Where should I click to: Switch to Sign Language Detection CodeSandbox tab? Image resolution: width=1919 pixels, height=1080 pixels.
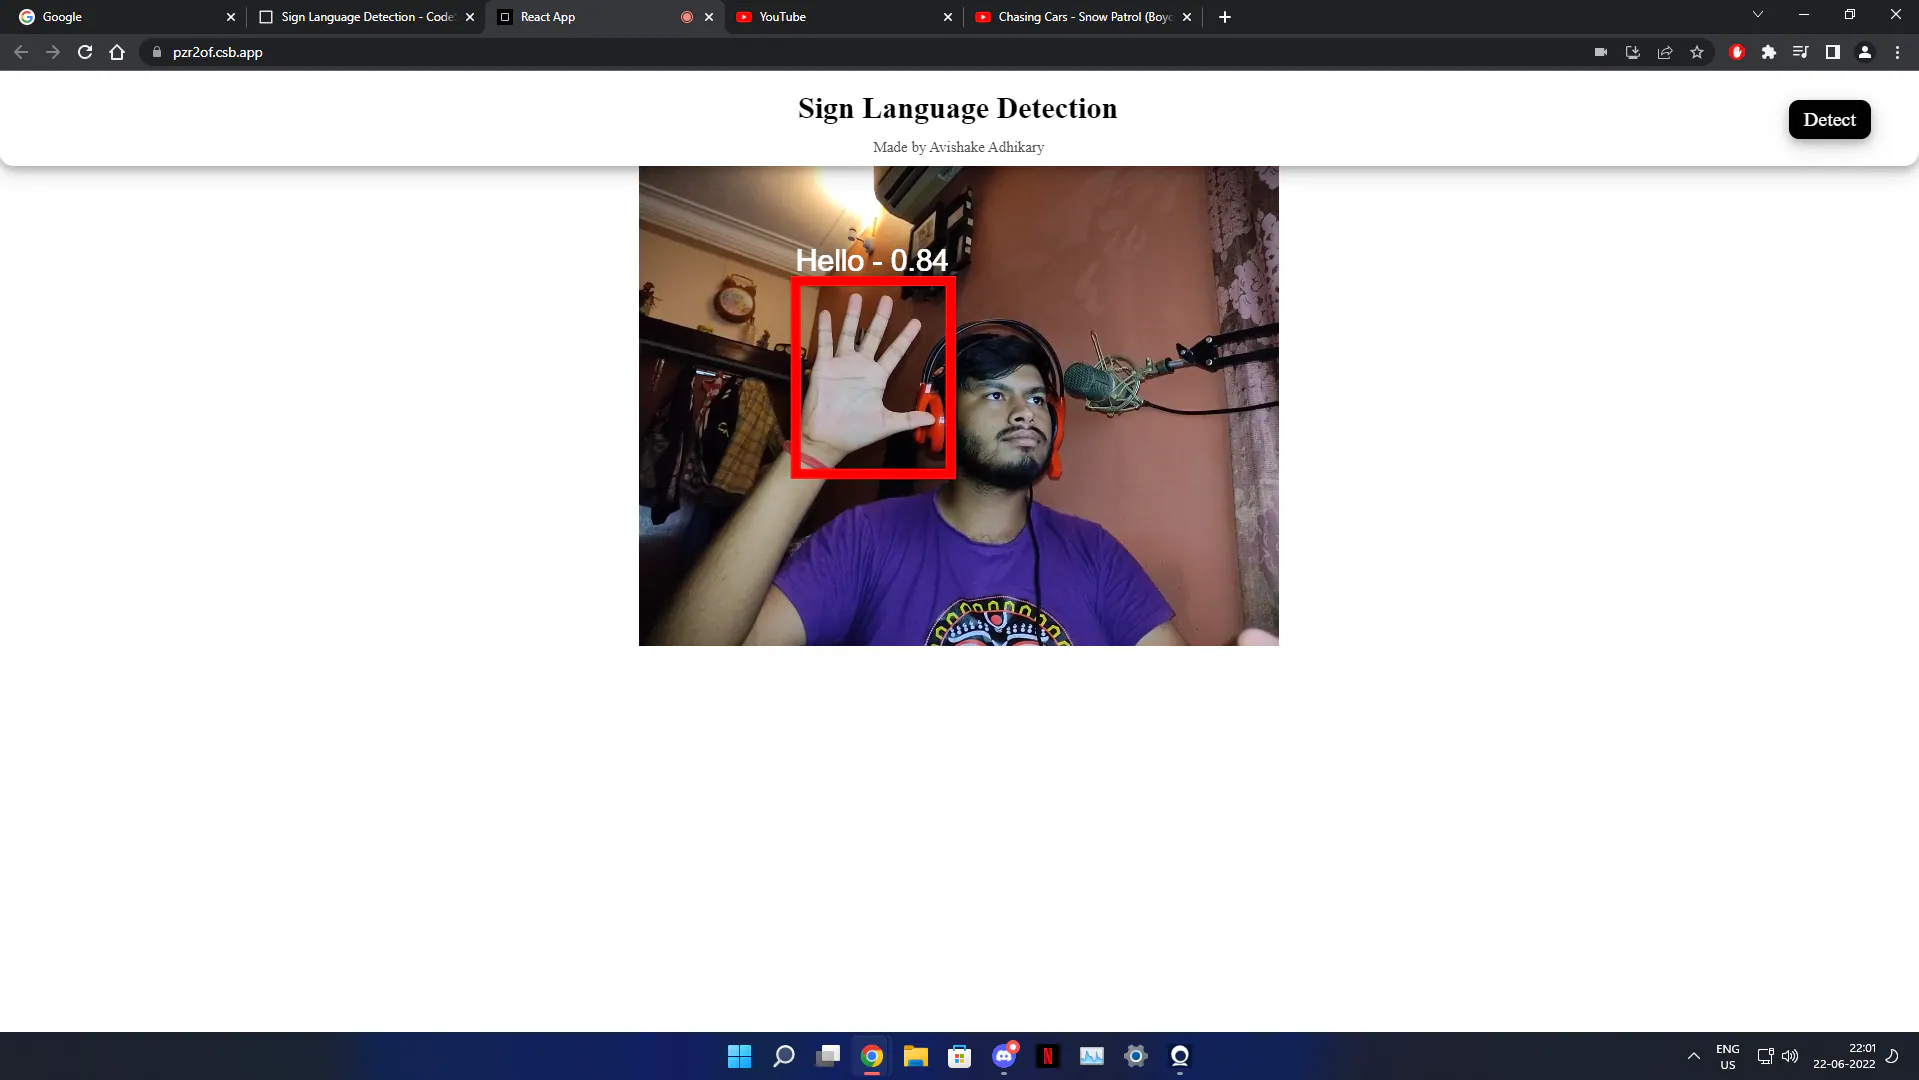click(x=366, y=17)
